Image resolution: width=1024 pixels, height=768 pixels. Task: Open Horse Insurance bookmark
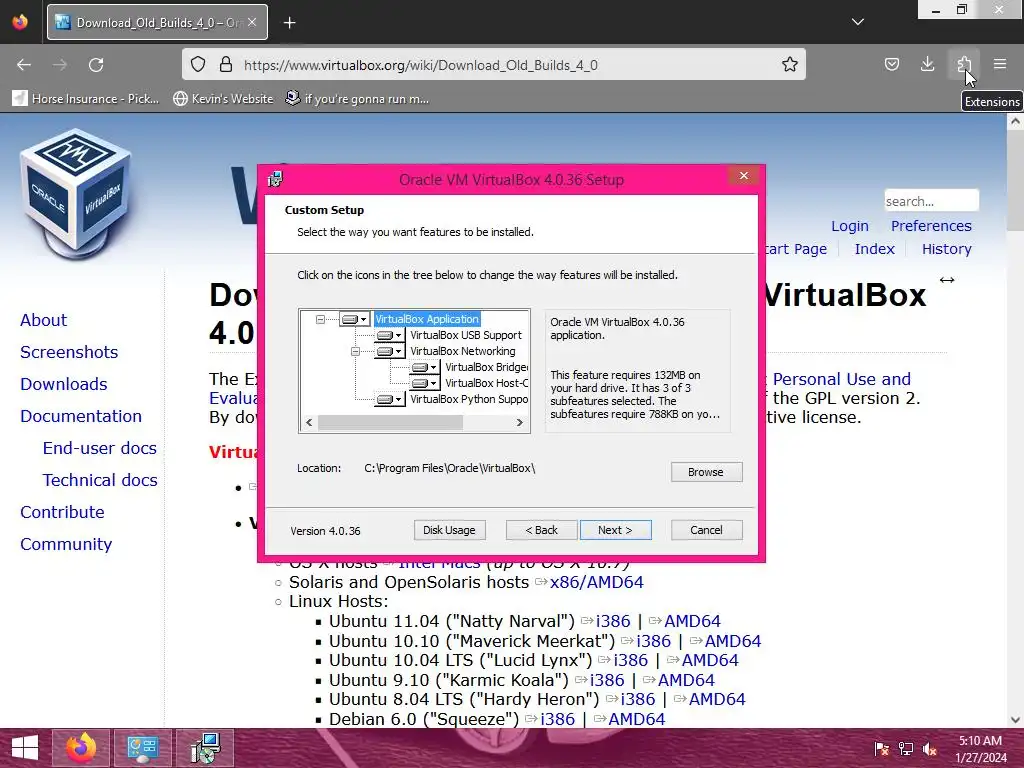(86, 99)
